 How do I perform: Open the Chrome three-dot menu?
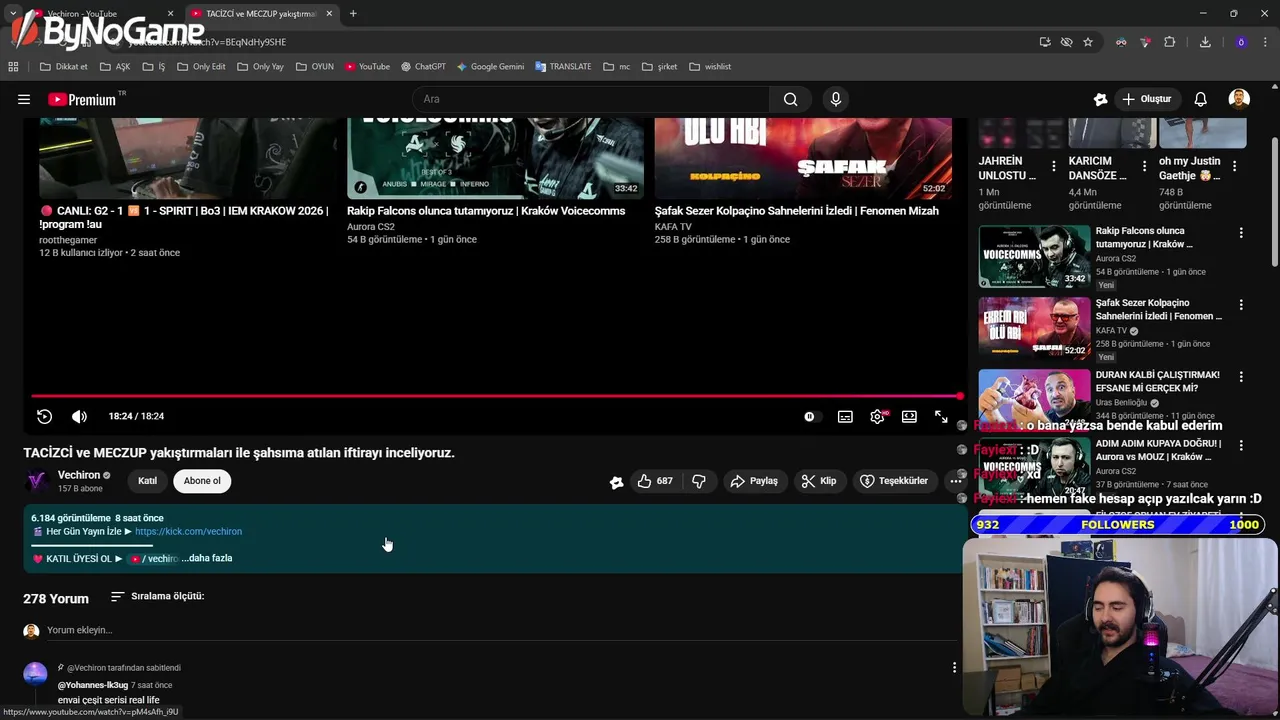click(x=1266, y=42)
